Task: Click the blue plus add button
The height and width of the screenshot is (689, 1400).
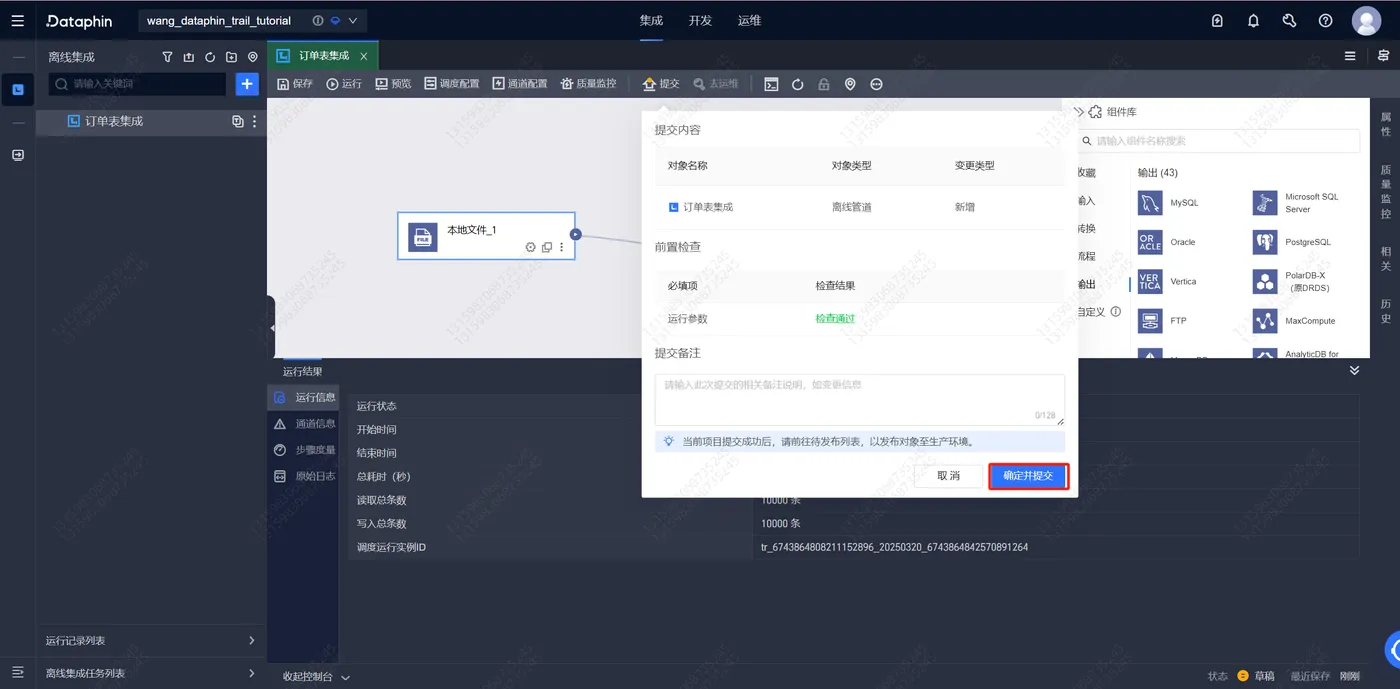Action: tap(247, 84)
